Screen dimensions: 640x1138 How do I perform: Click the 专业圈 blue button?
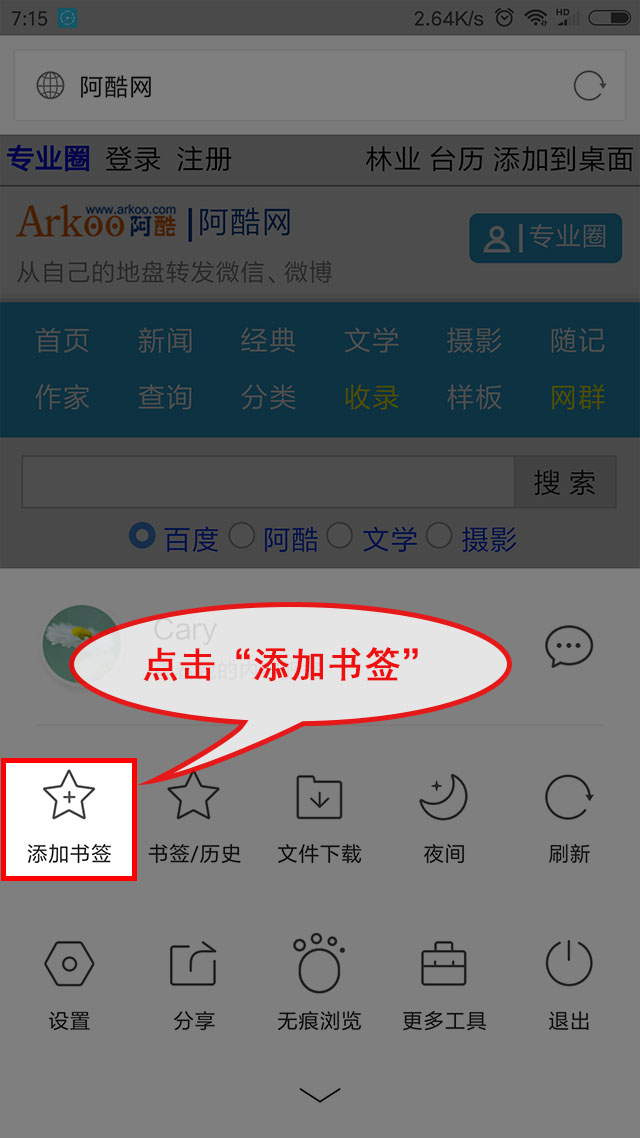point(546,238)
